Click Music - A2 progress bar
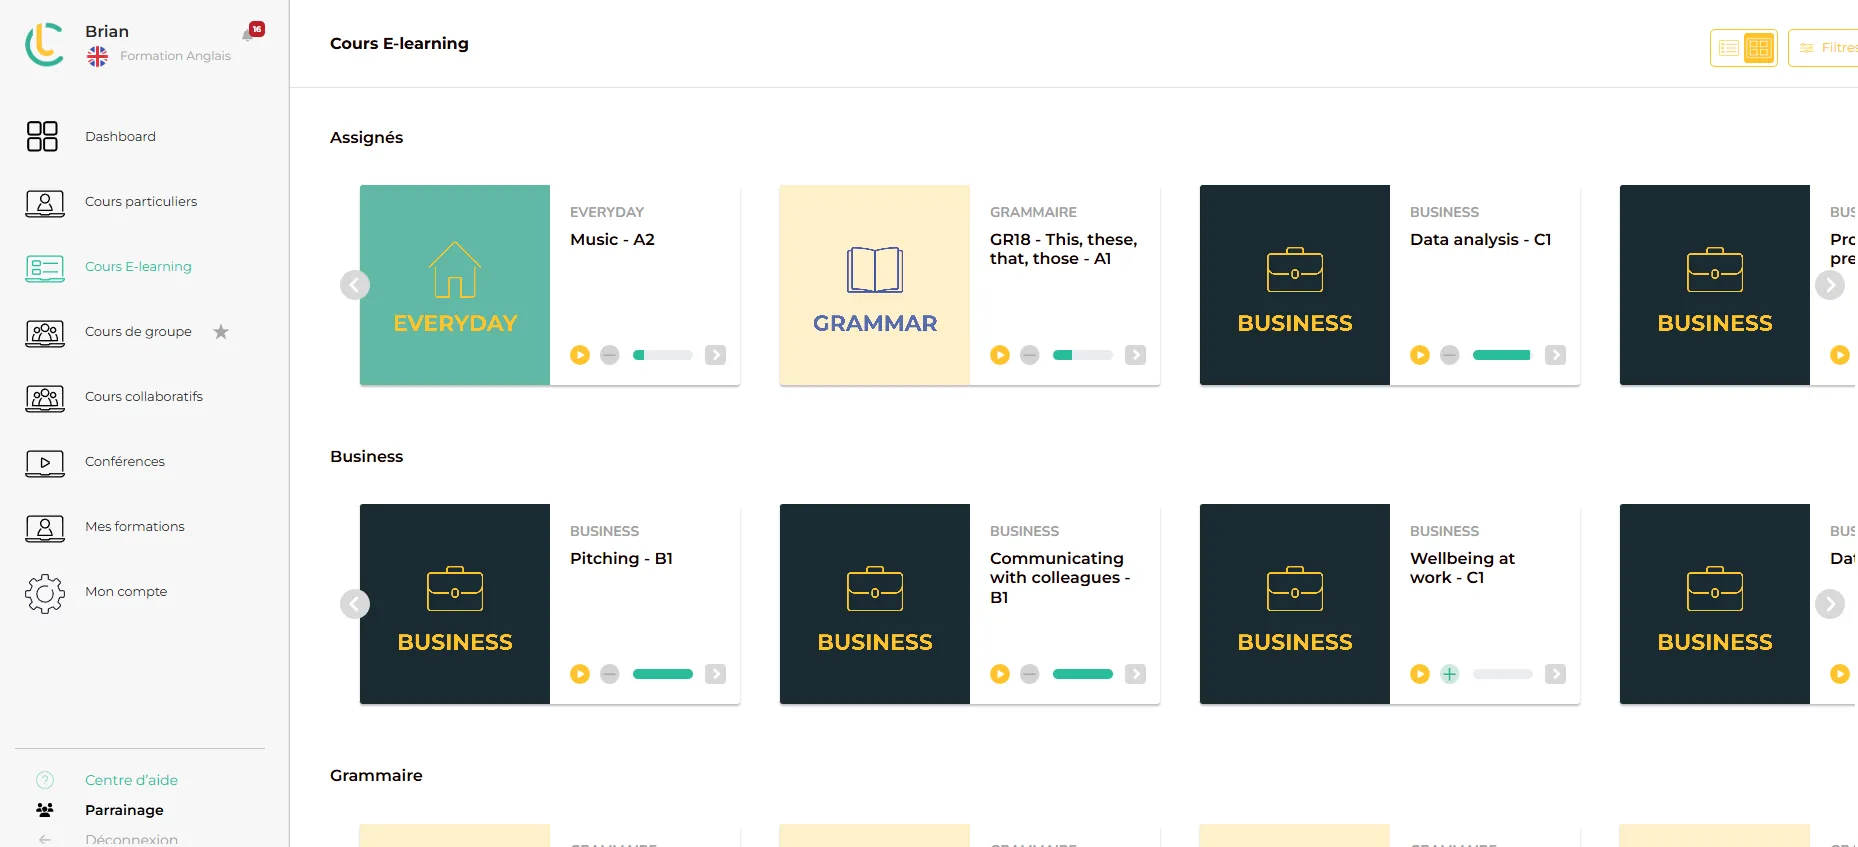The image size is (1858, 847). [x=663, y=355]
